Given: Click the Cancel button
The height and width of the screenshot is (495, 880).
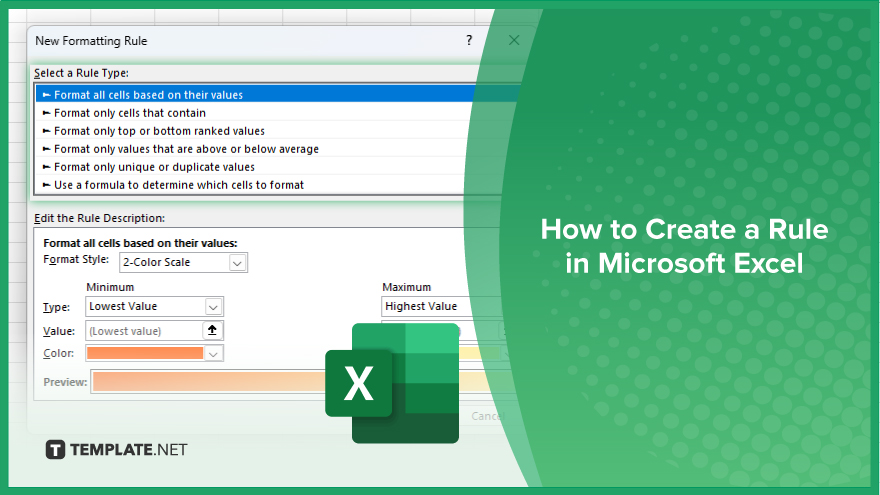Looking at the screenshot, I should click(x=487, y=416).
